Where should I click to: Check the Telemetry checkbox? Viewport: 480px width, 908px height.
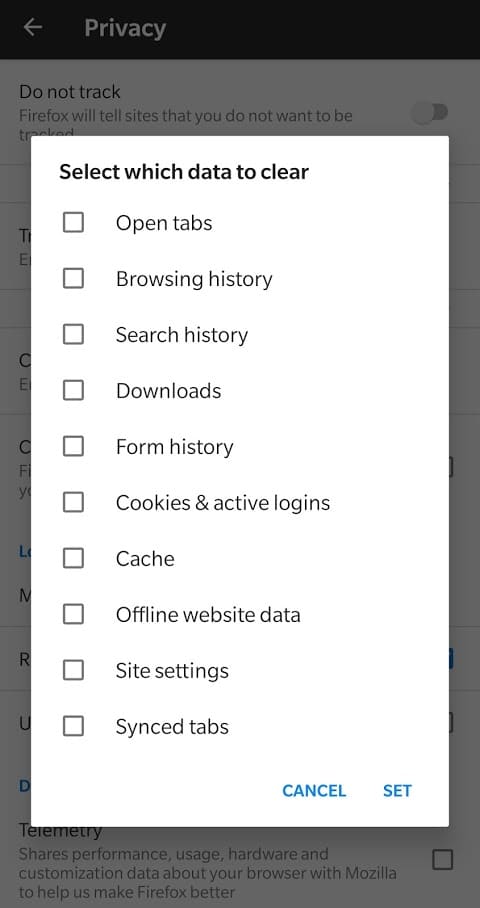click(442, 859)
